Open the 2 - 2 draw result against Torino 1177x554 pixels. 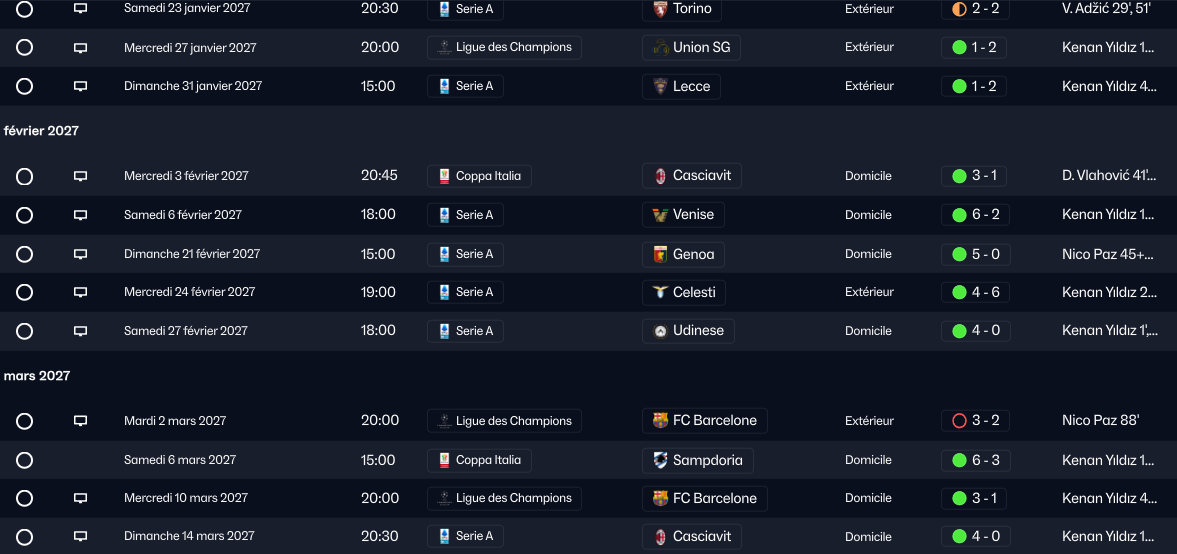coord(975,9)
